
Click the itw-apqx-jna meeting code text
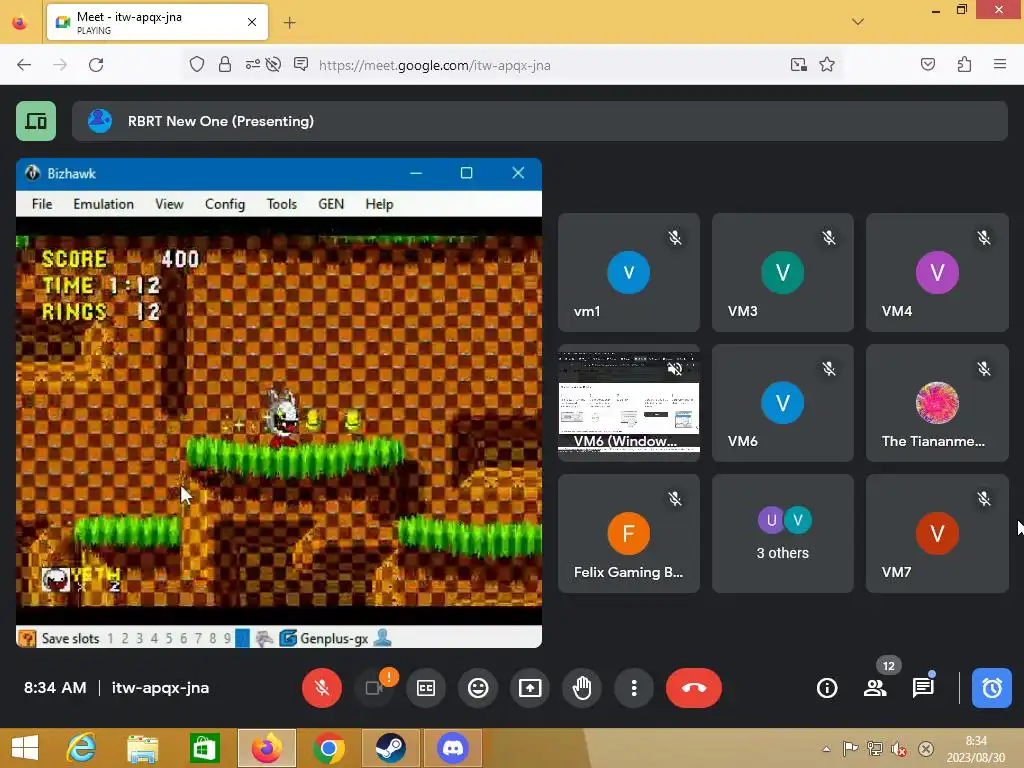160,688
